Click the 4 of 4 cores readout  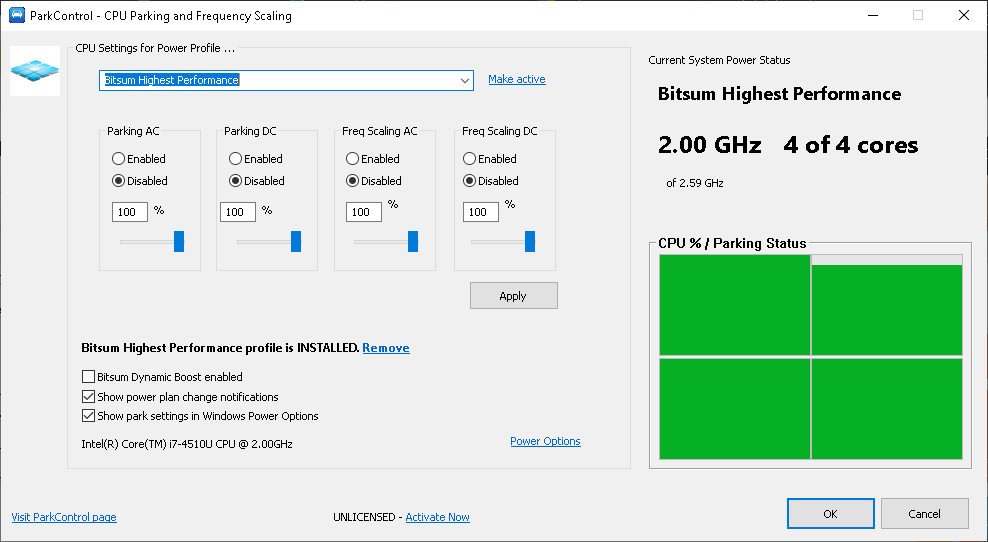click(851, 145)
